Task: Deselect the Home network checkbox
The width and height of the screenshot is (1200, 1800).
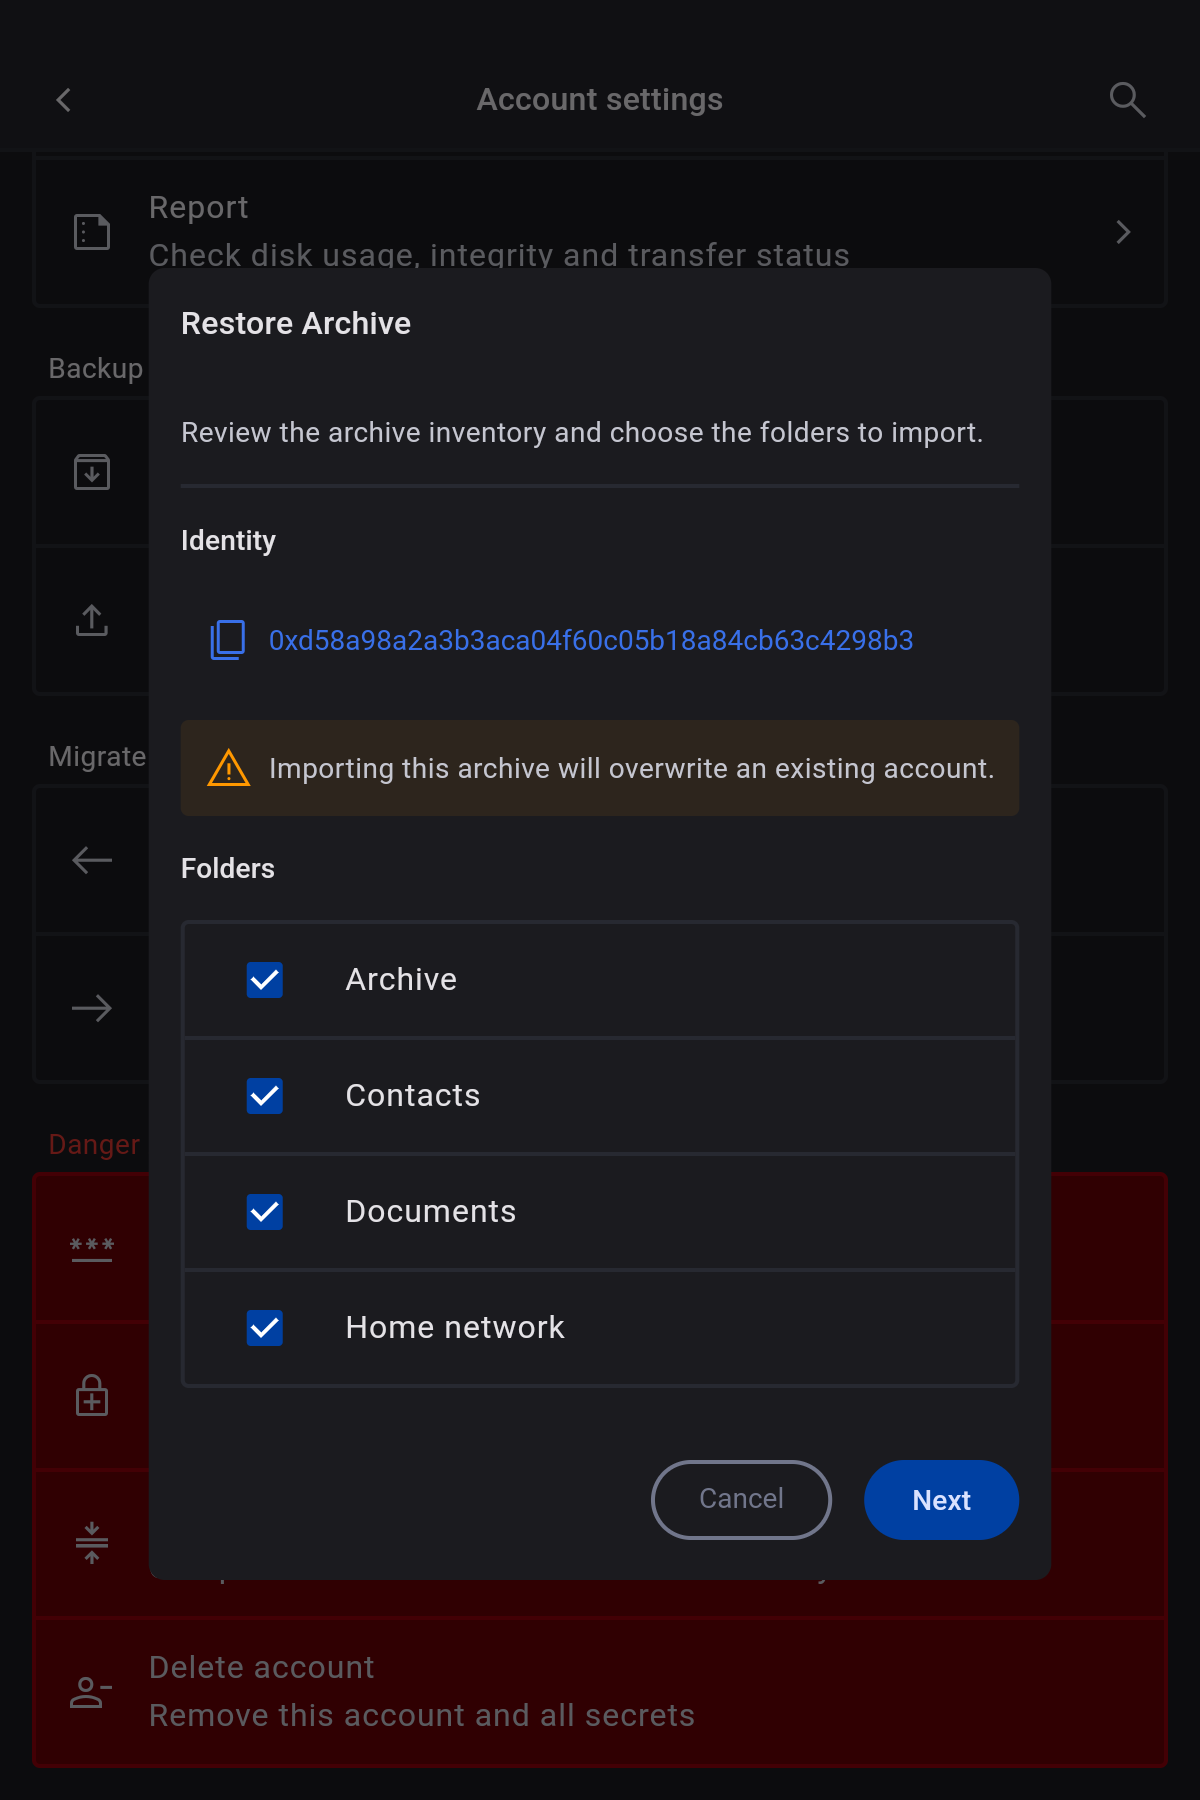Action: tap(265, 1328)
